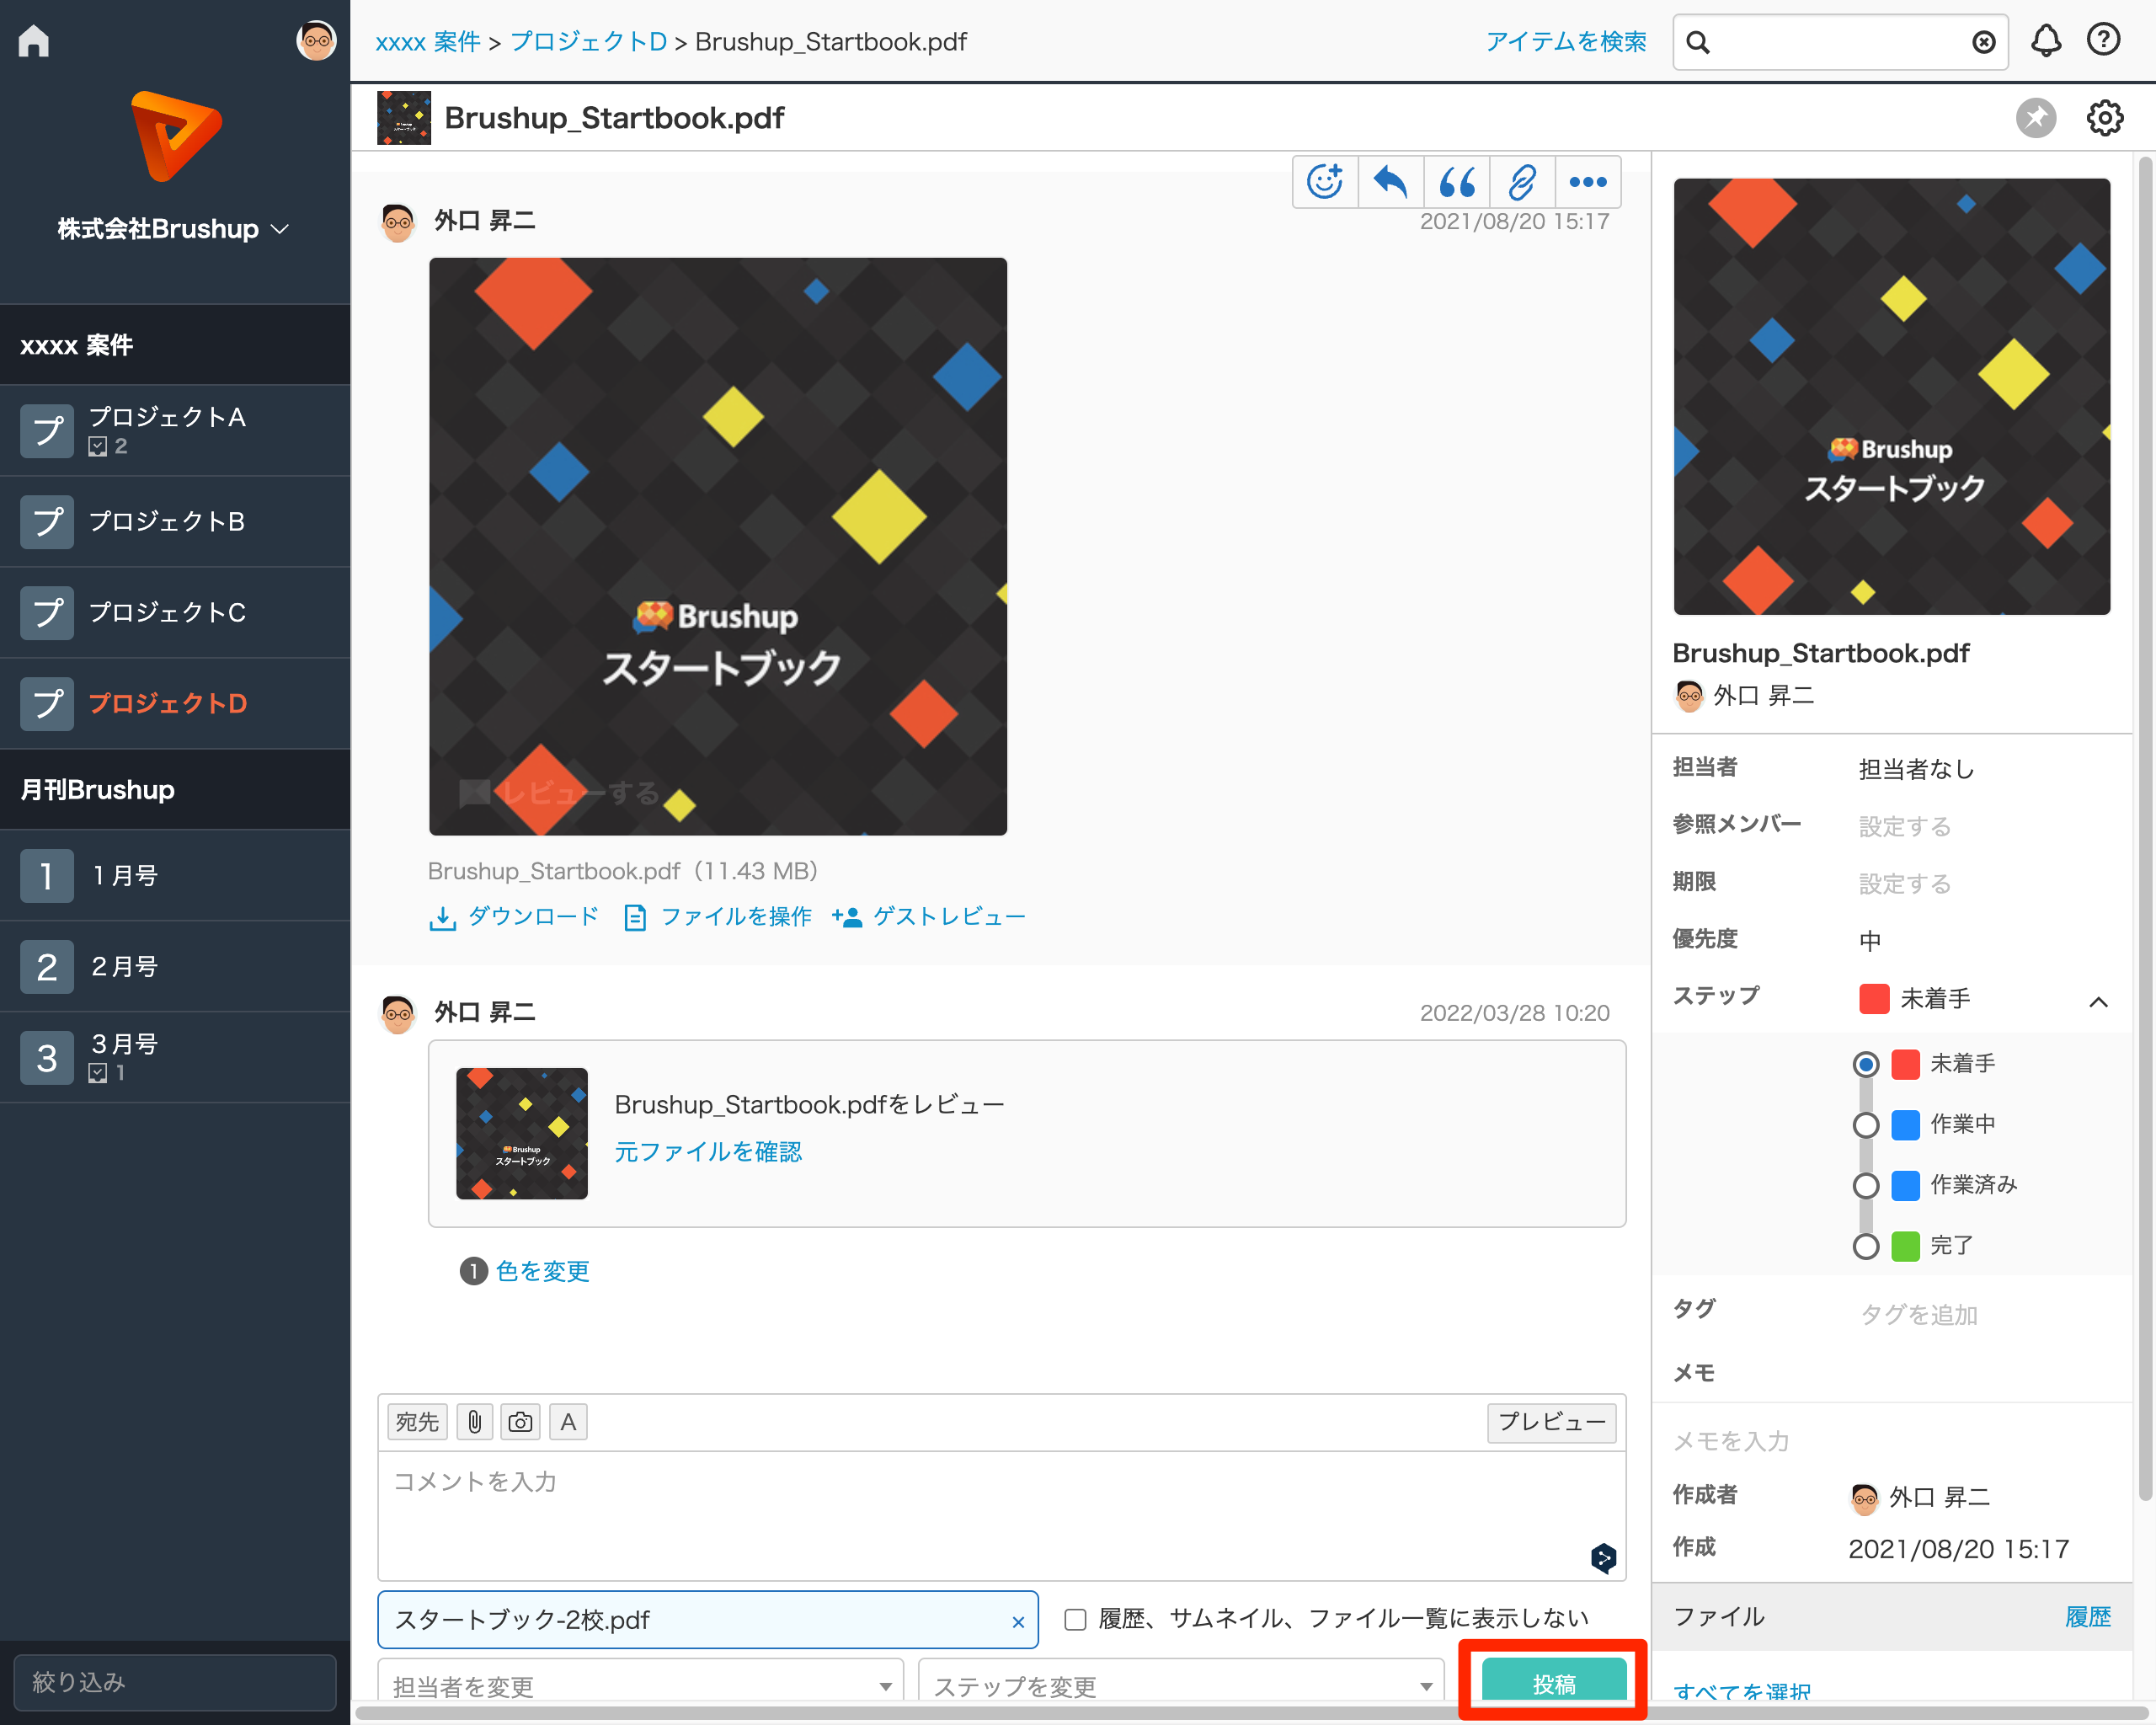Screen dimensions: 2156x1725
Task: Click 元ファイルを確認 link
Action: (x=708, y=1151)
